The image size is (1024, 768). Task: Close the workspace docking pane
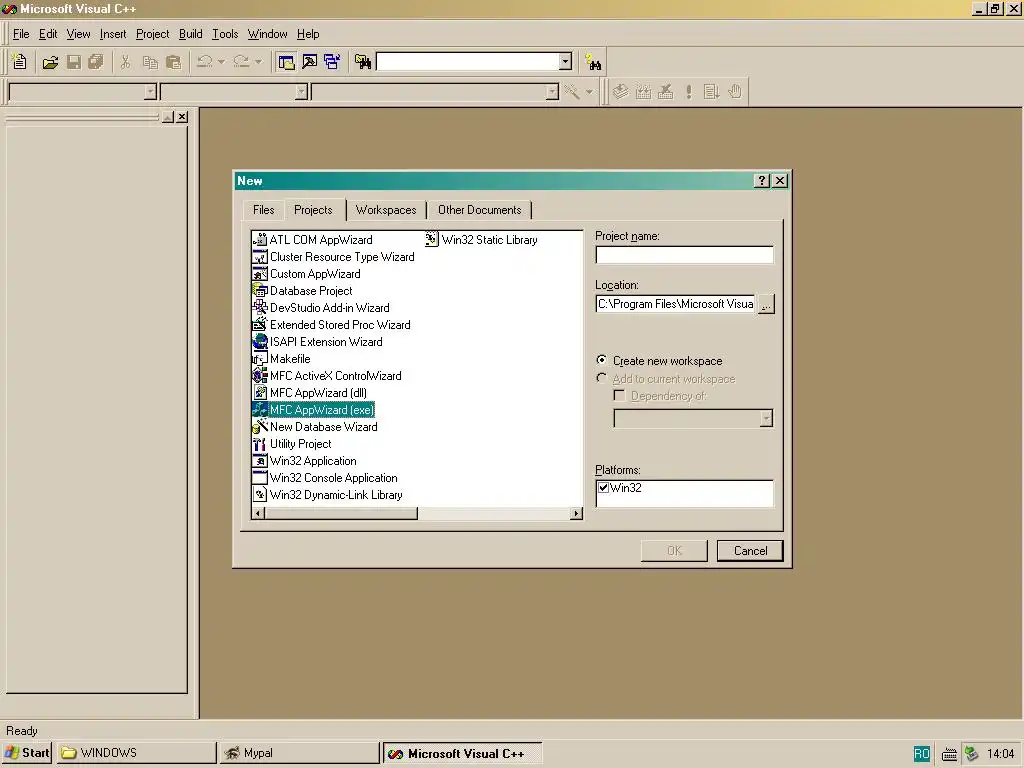coord(182,117)
